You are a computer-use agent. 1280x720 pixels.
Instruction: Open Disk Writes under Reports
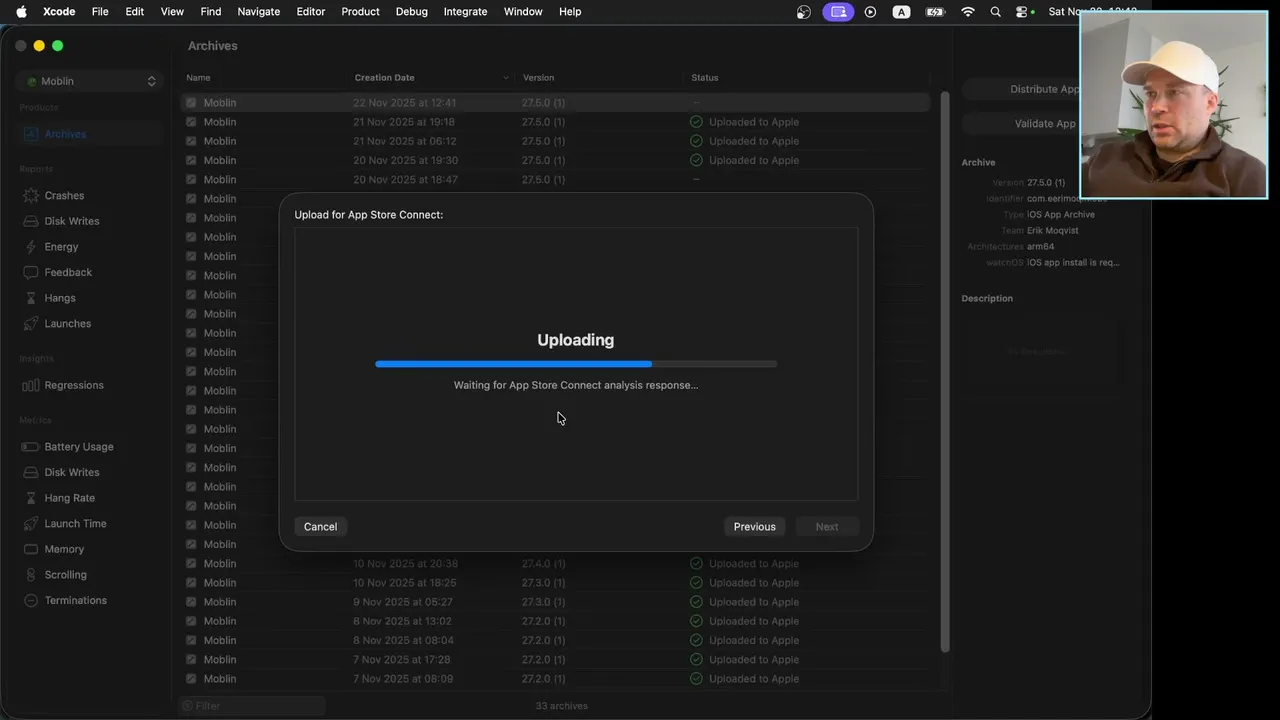[x=71, y=221]
